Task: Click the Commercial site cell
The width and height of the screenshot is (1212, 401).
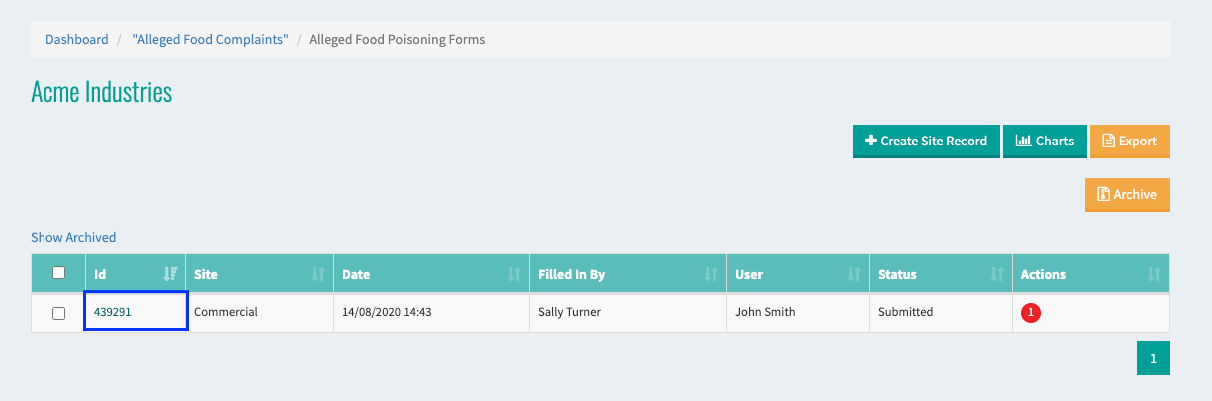Action: pyautogui.click(x=260, y=312)
